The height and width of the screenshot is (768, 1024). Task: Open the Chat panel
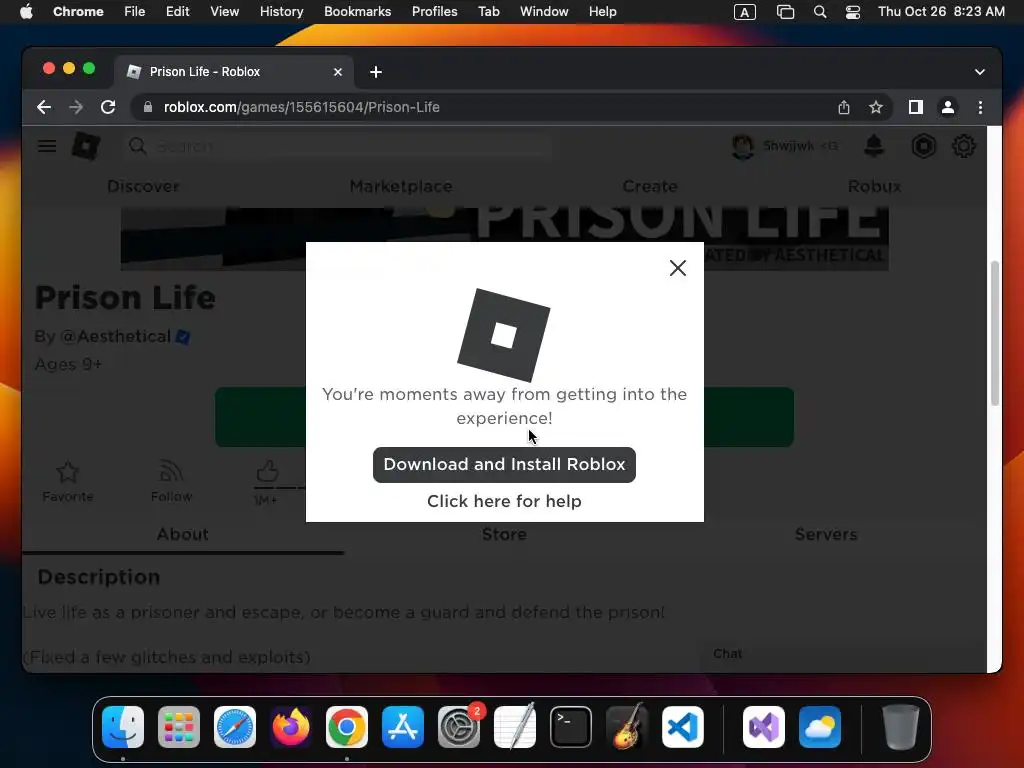coord(728,654)
